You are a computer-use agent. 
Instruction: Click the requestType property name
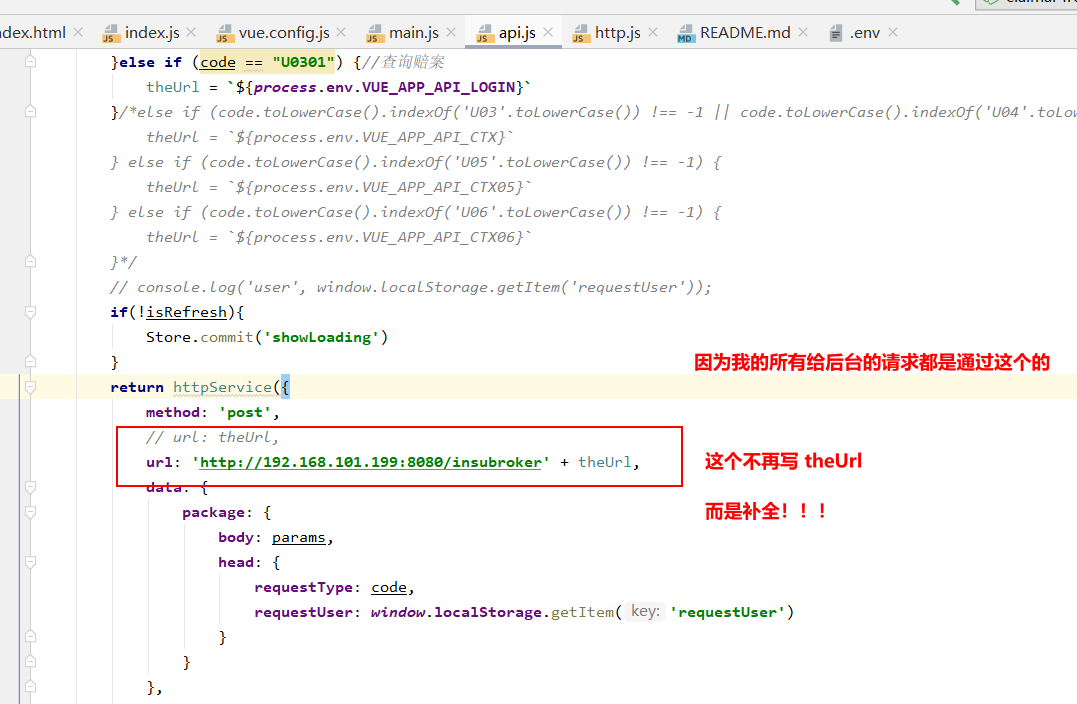tap(304, 588)
